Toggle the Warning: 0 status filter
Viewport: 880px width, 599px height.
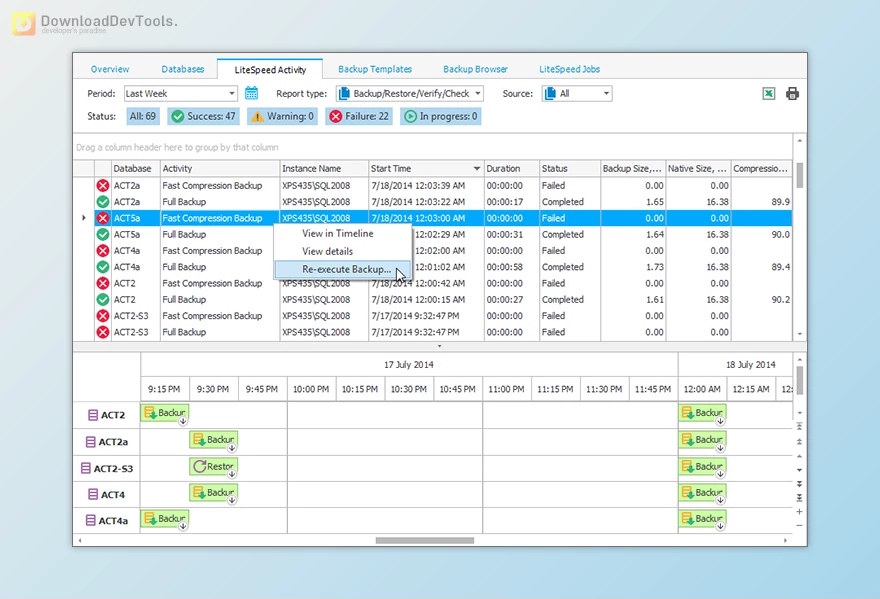283,117
